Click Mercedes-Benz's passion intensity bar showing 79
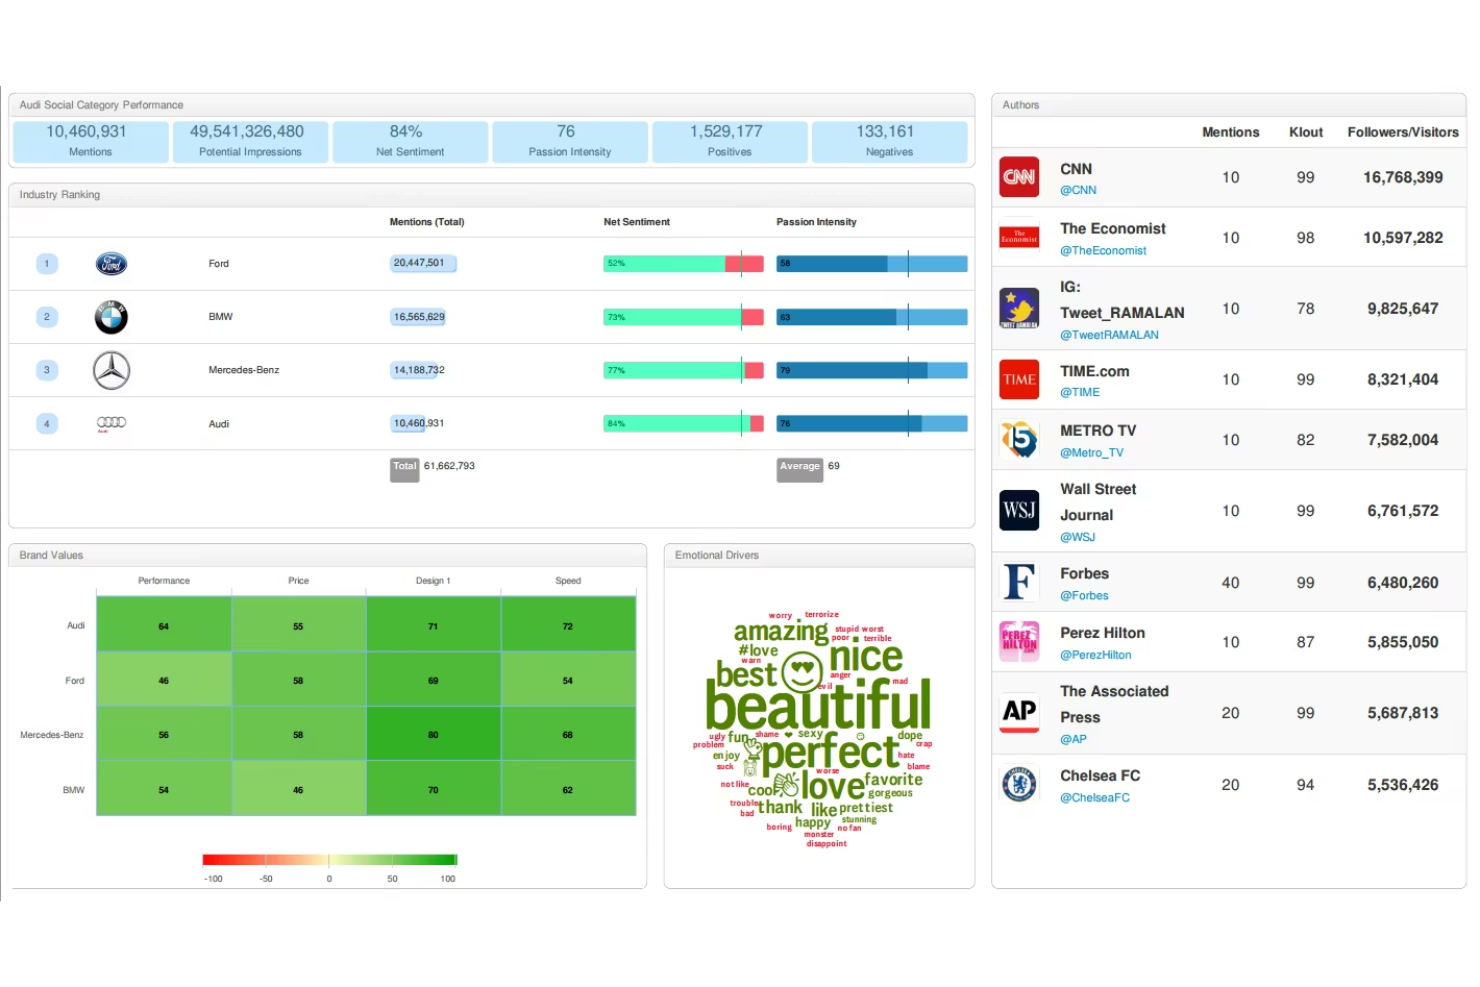The height and width of the screenshot is (987, 1480). pyautogui.click(x=872, y=370)
